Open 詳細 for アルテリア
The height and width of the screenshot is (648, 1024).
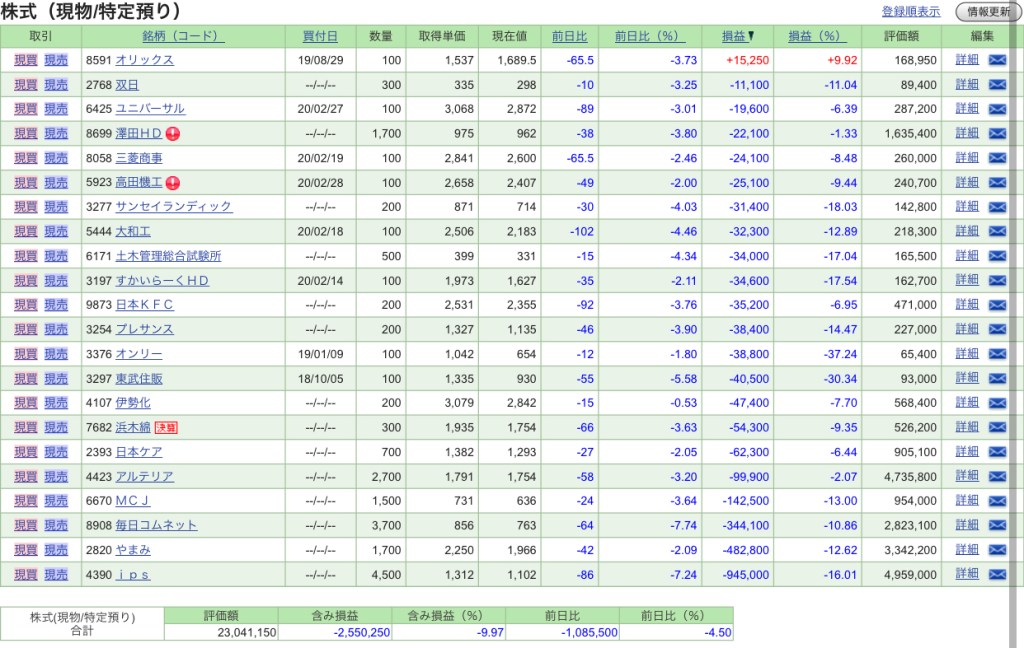967,477
